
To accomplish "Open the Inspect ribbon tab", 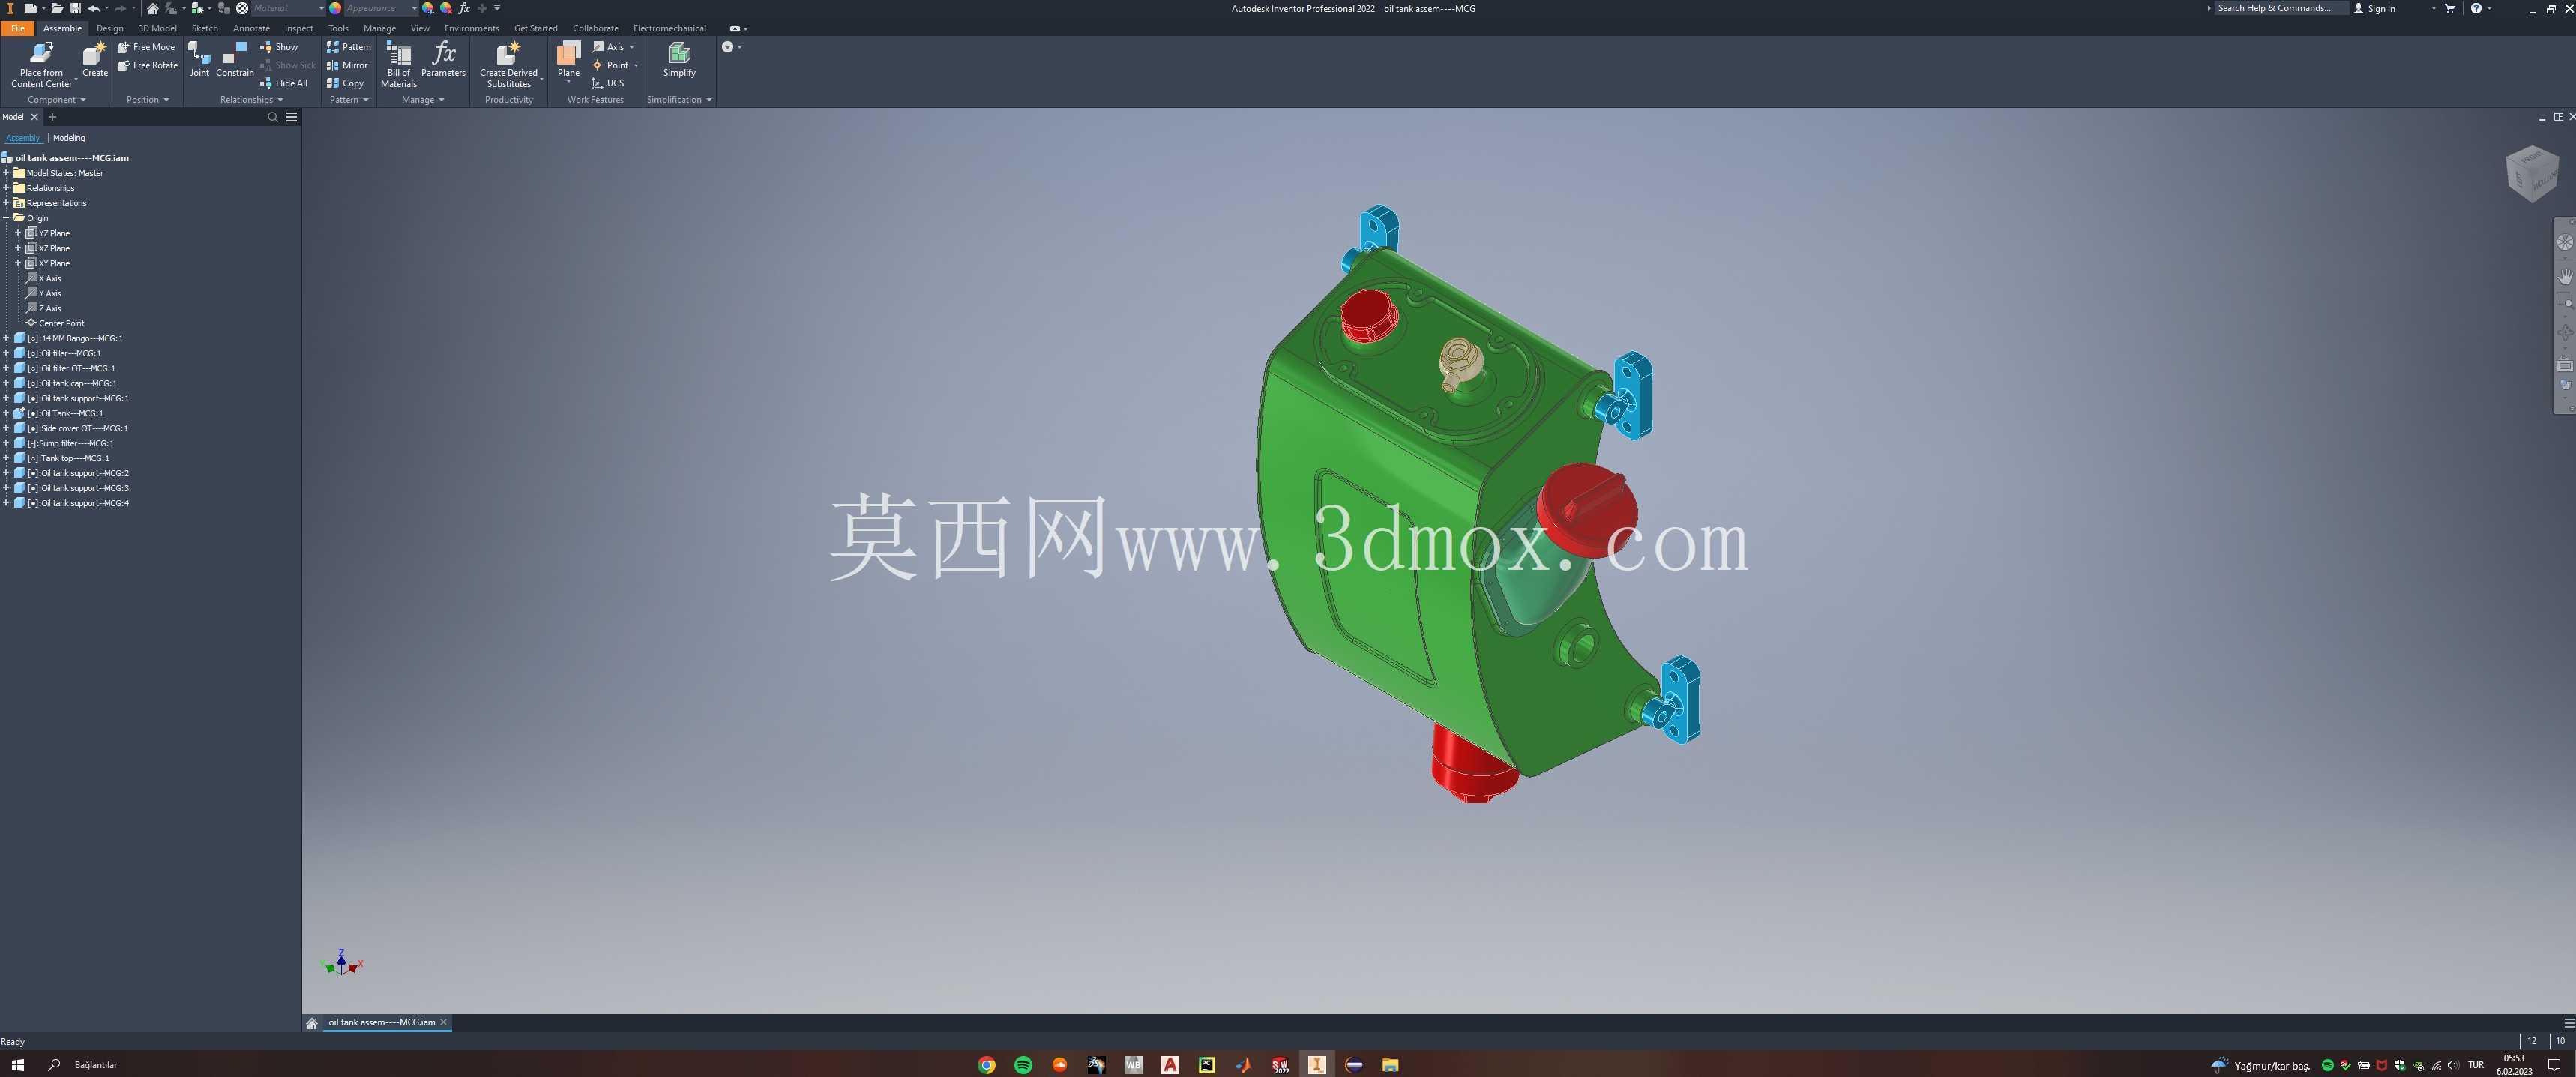I will click(x=299, y=28).
